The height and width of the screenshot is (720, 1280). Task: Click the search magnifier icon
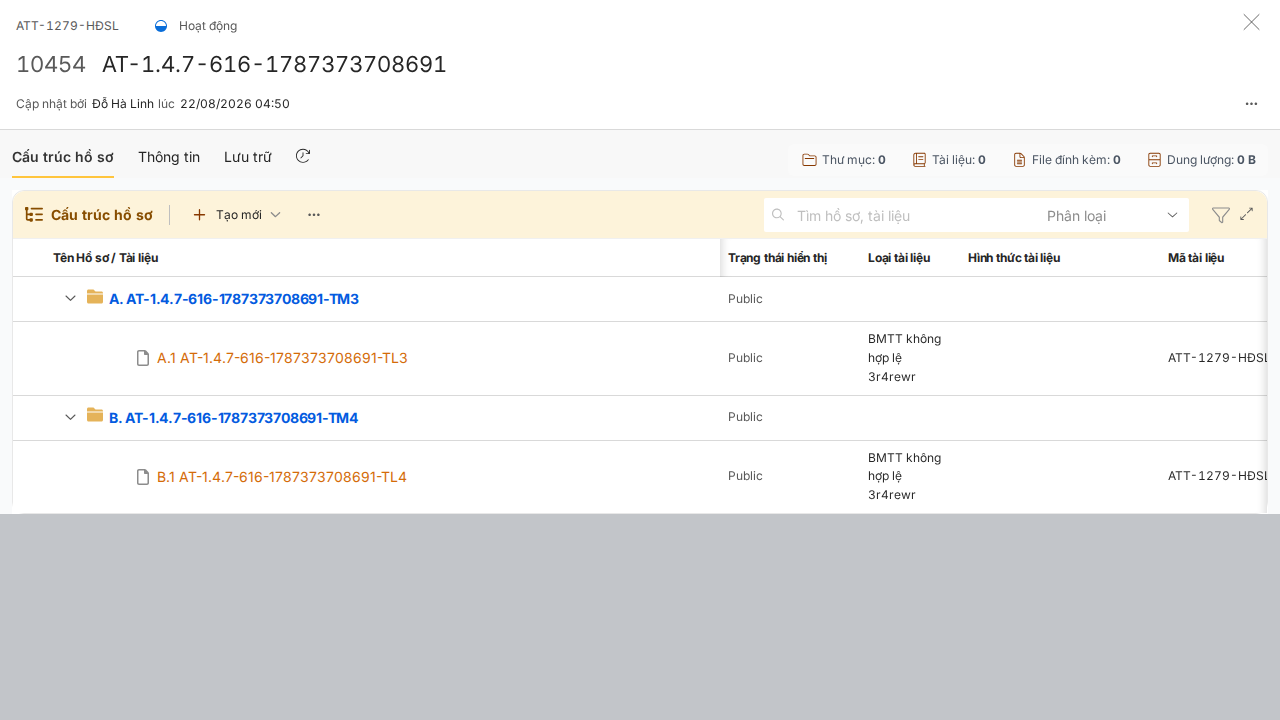778,214
